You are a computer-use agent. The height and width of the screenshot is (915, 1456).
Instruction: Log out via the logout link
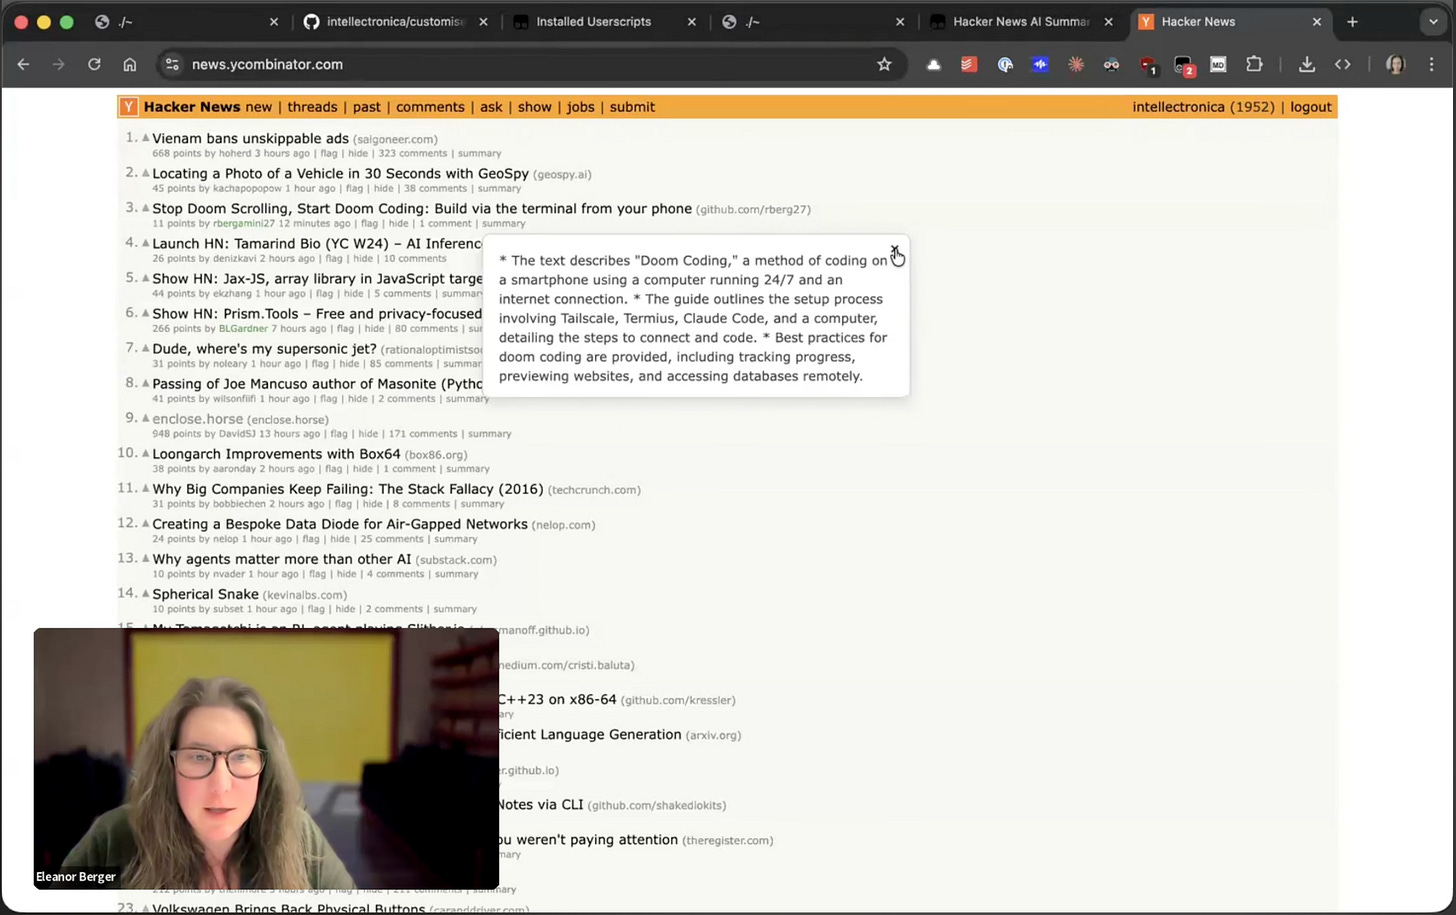pyautogui.click(x=1310, y=107)
